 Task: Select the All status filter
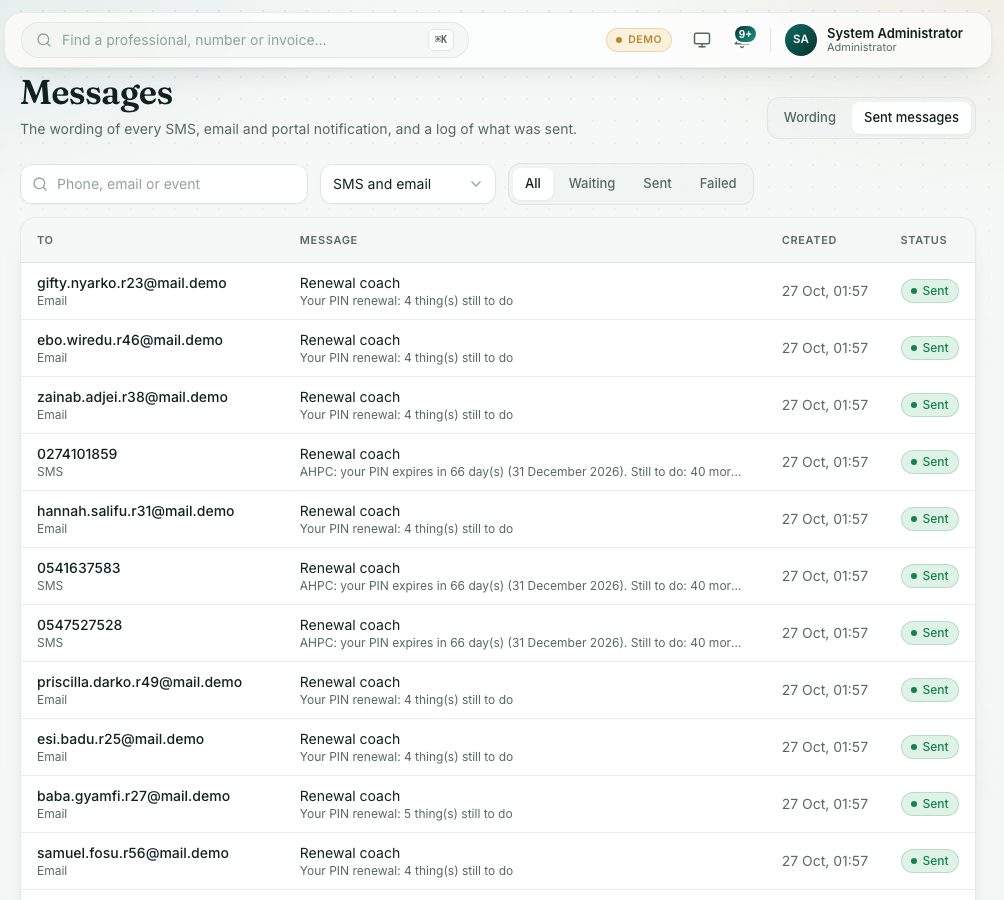coord(533,184)
